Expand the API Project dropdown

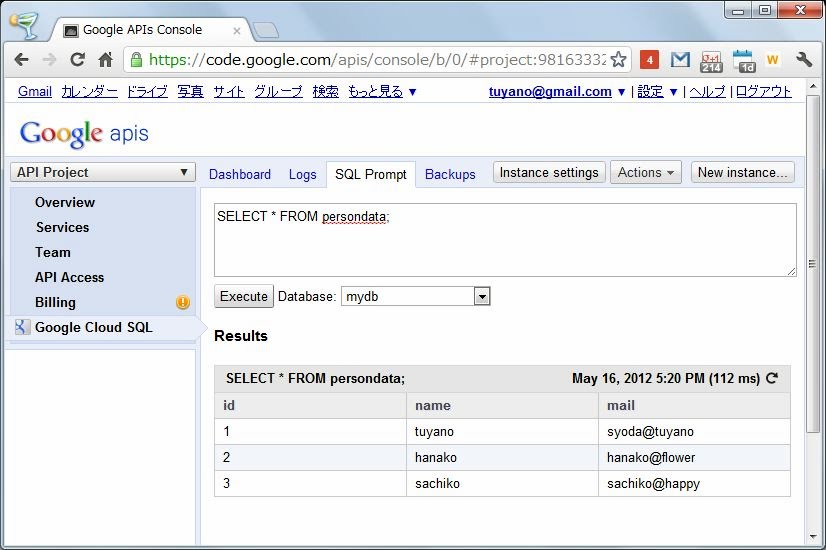coord(103,172)
